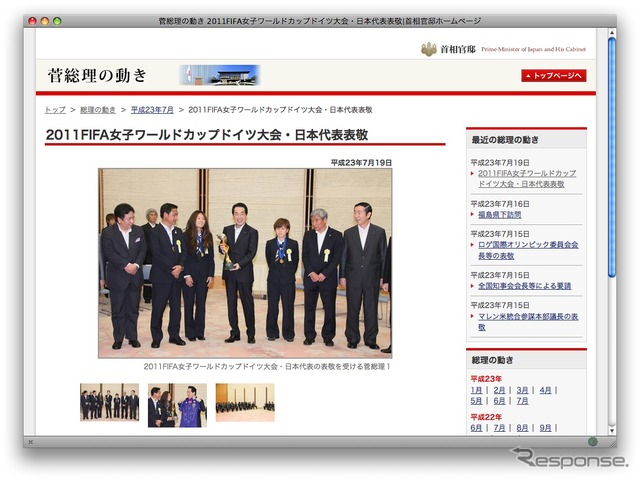Image resolution: width=640 pixels, height=480 pixels.
Task: Open 全国知事会会長等による要請 link
Action: click(x=524, y=286)
